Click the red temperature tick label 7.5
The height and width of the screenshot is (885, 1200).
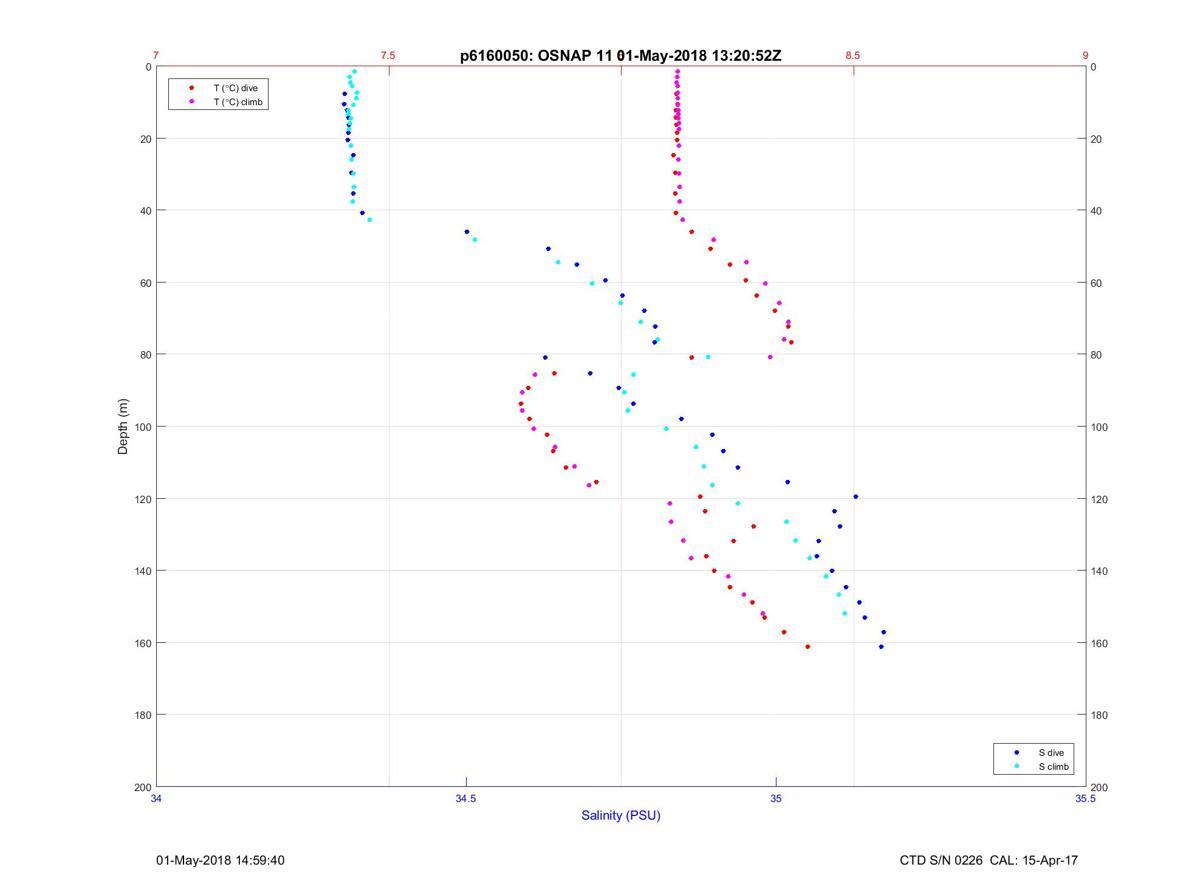pyautogui.click(x=388, y=56)
